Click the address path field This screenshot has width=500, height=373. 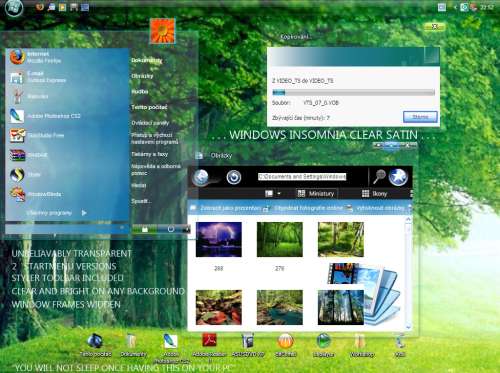pyautogui.click(x=302, y=177)
